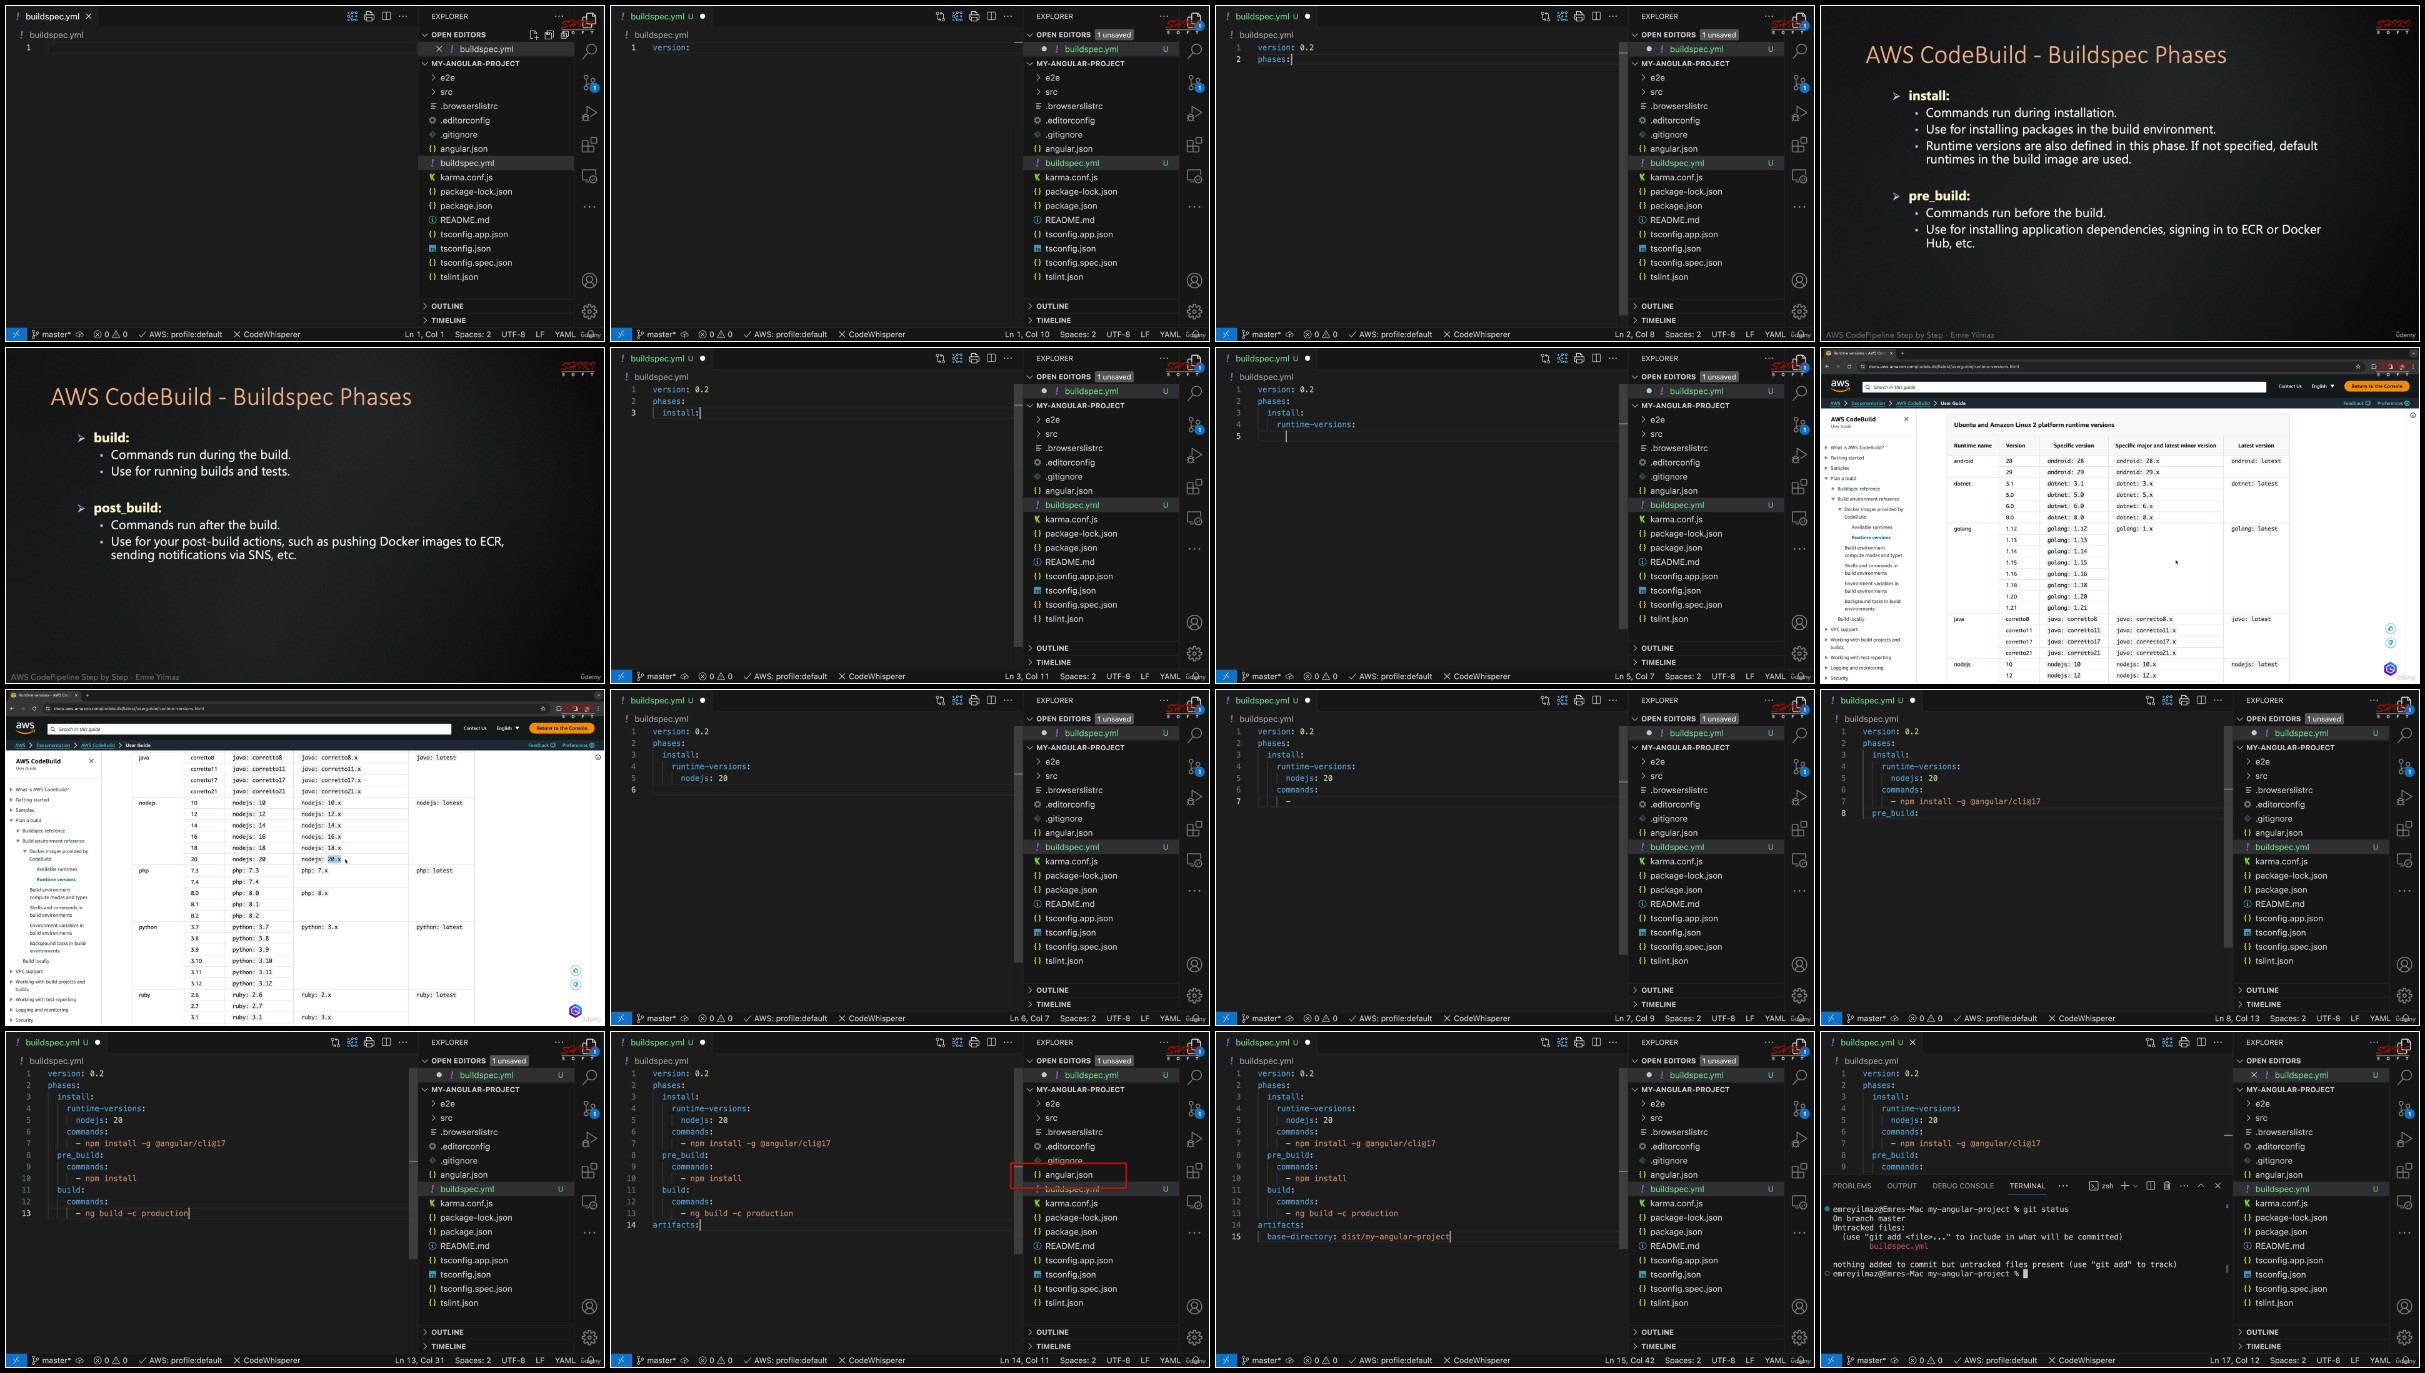Open editor More Actions in Ln 15, Col 42 frame
2425x1373 pixels.
(x=1613, y=1043)
